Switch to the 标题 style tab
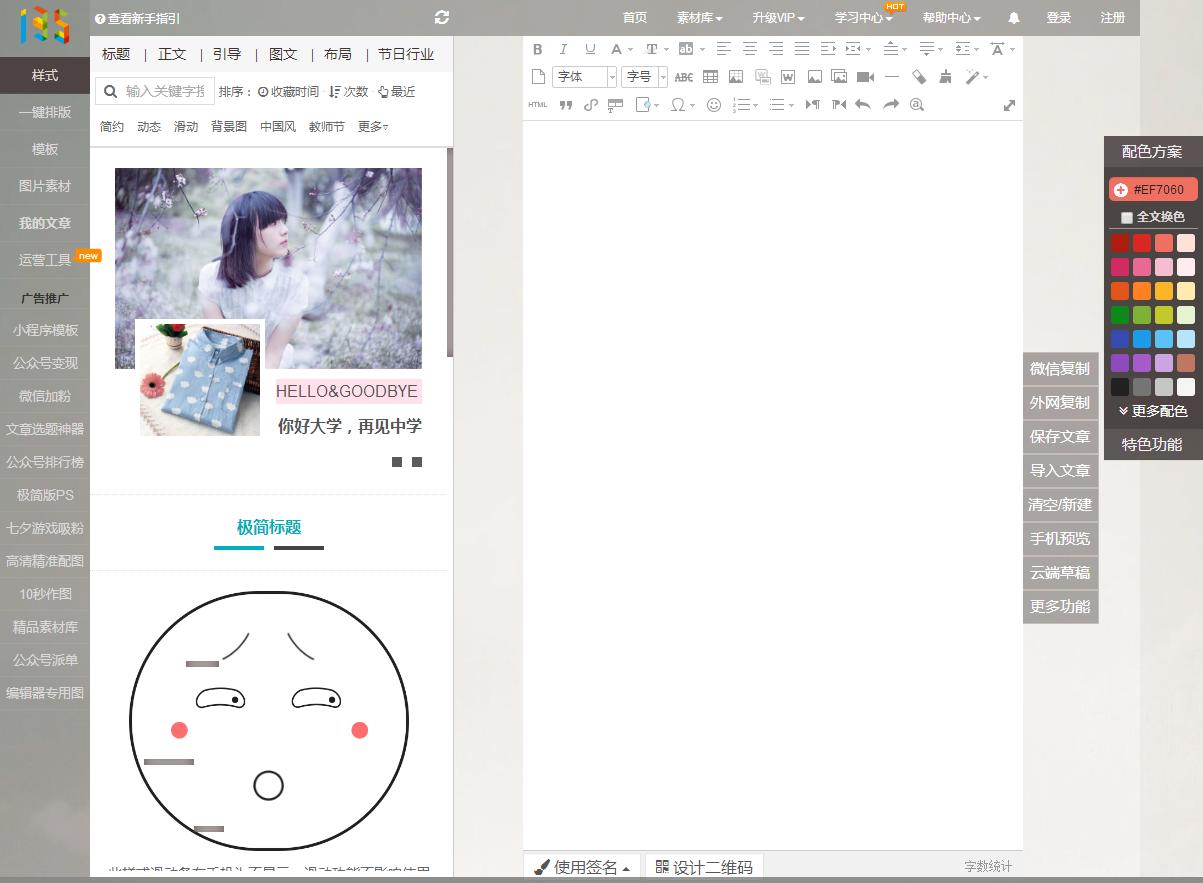The image size is (1203, 883). [x=118, y=54]
